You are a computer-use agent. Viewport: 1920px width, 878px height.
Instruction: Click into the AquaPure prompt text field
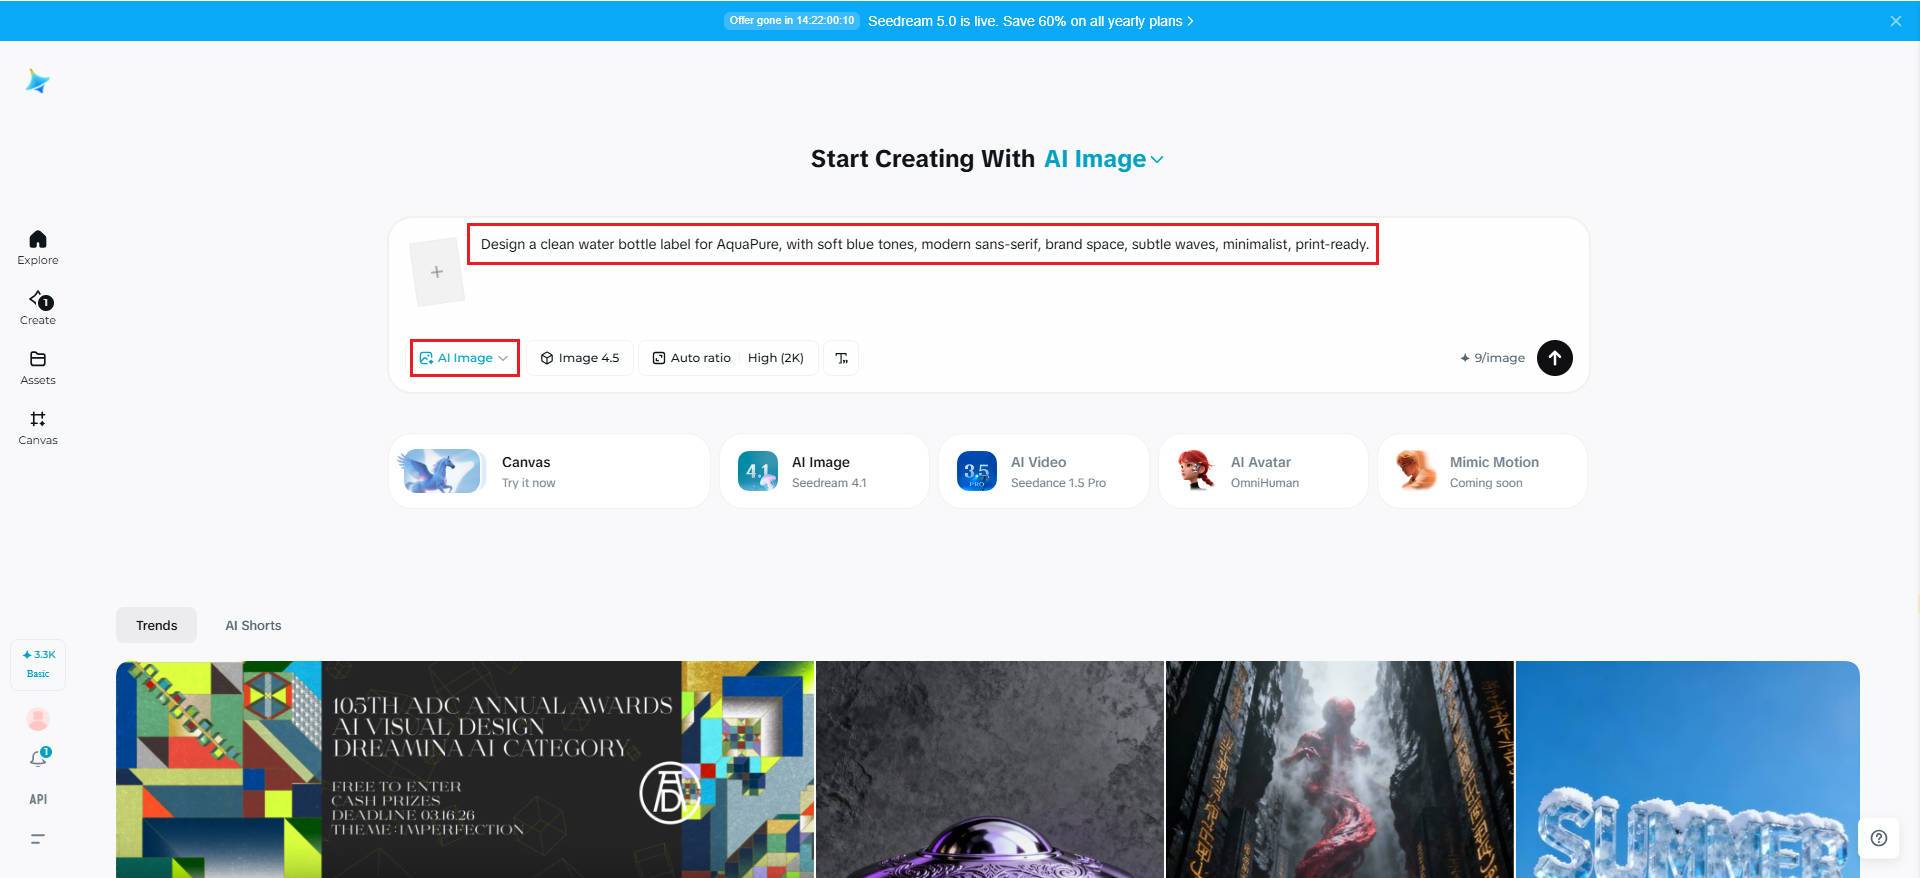tap(923, 244)
